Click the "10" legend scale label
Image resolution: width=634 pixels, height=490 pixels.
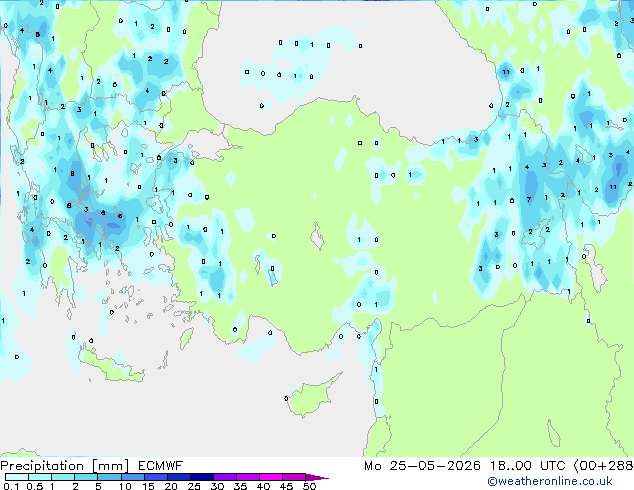click(x=125, y=486)
